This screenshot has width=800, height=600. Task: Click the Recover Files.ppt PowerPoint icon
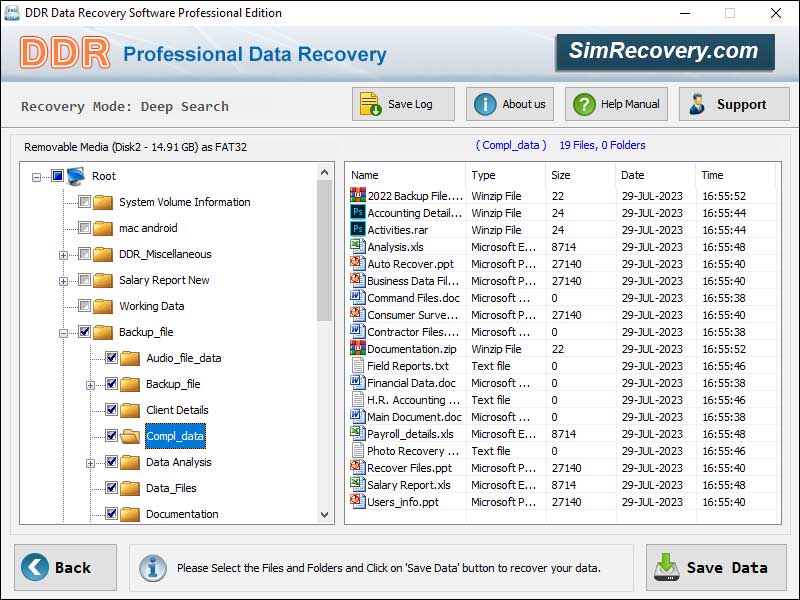click(358, 467)
